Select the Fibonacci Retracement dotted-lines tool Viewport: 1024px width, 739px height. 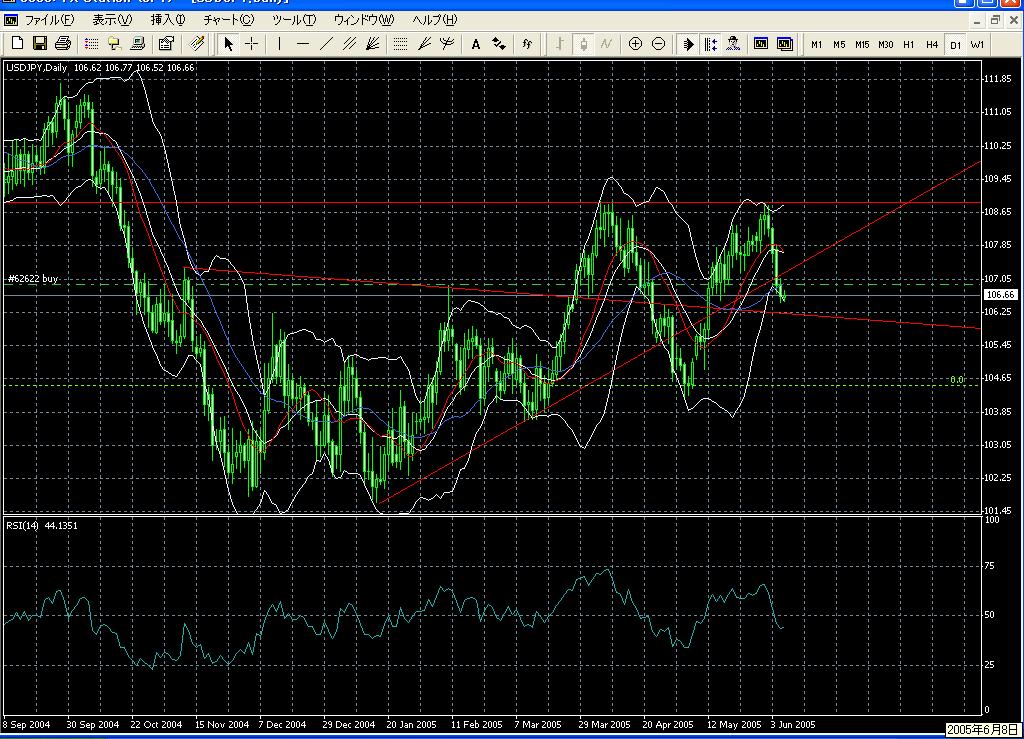[x=400, y=44]
